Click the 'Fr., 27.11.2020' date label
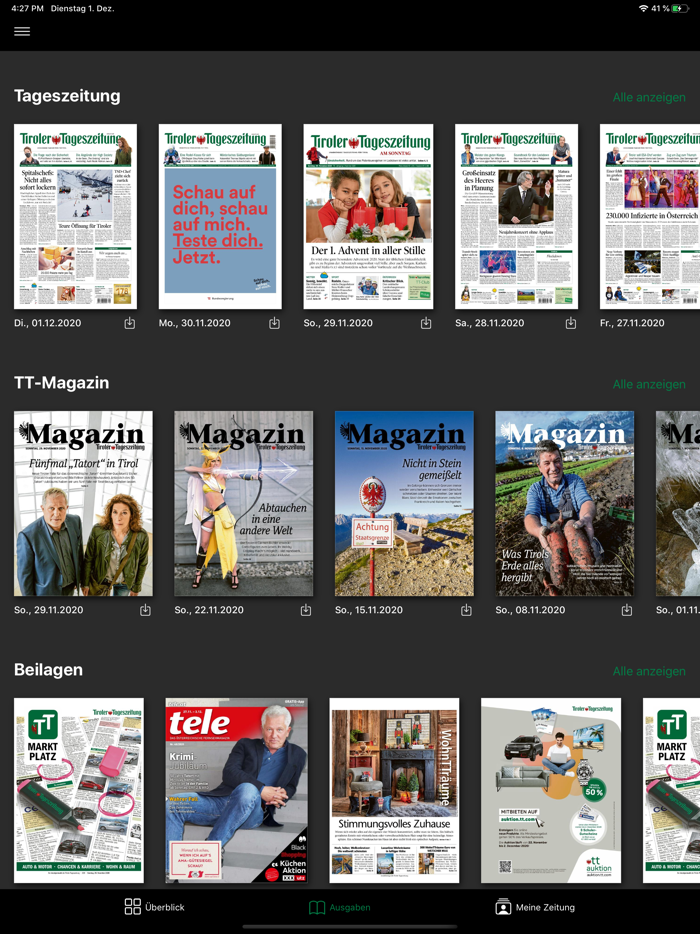 pos(632,323)
